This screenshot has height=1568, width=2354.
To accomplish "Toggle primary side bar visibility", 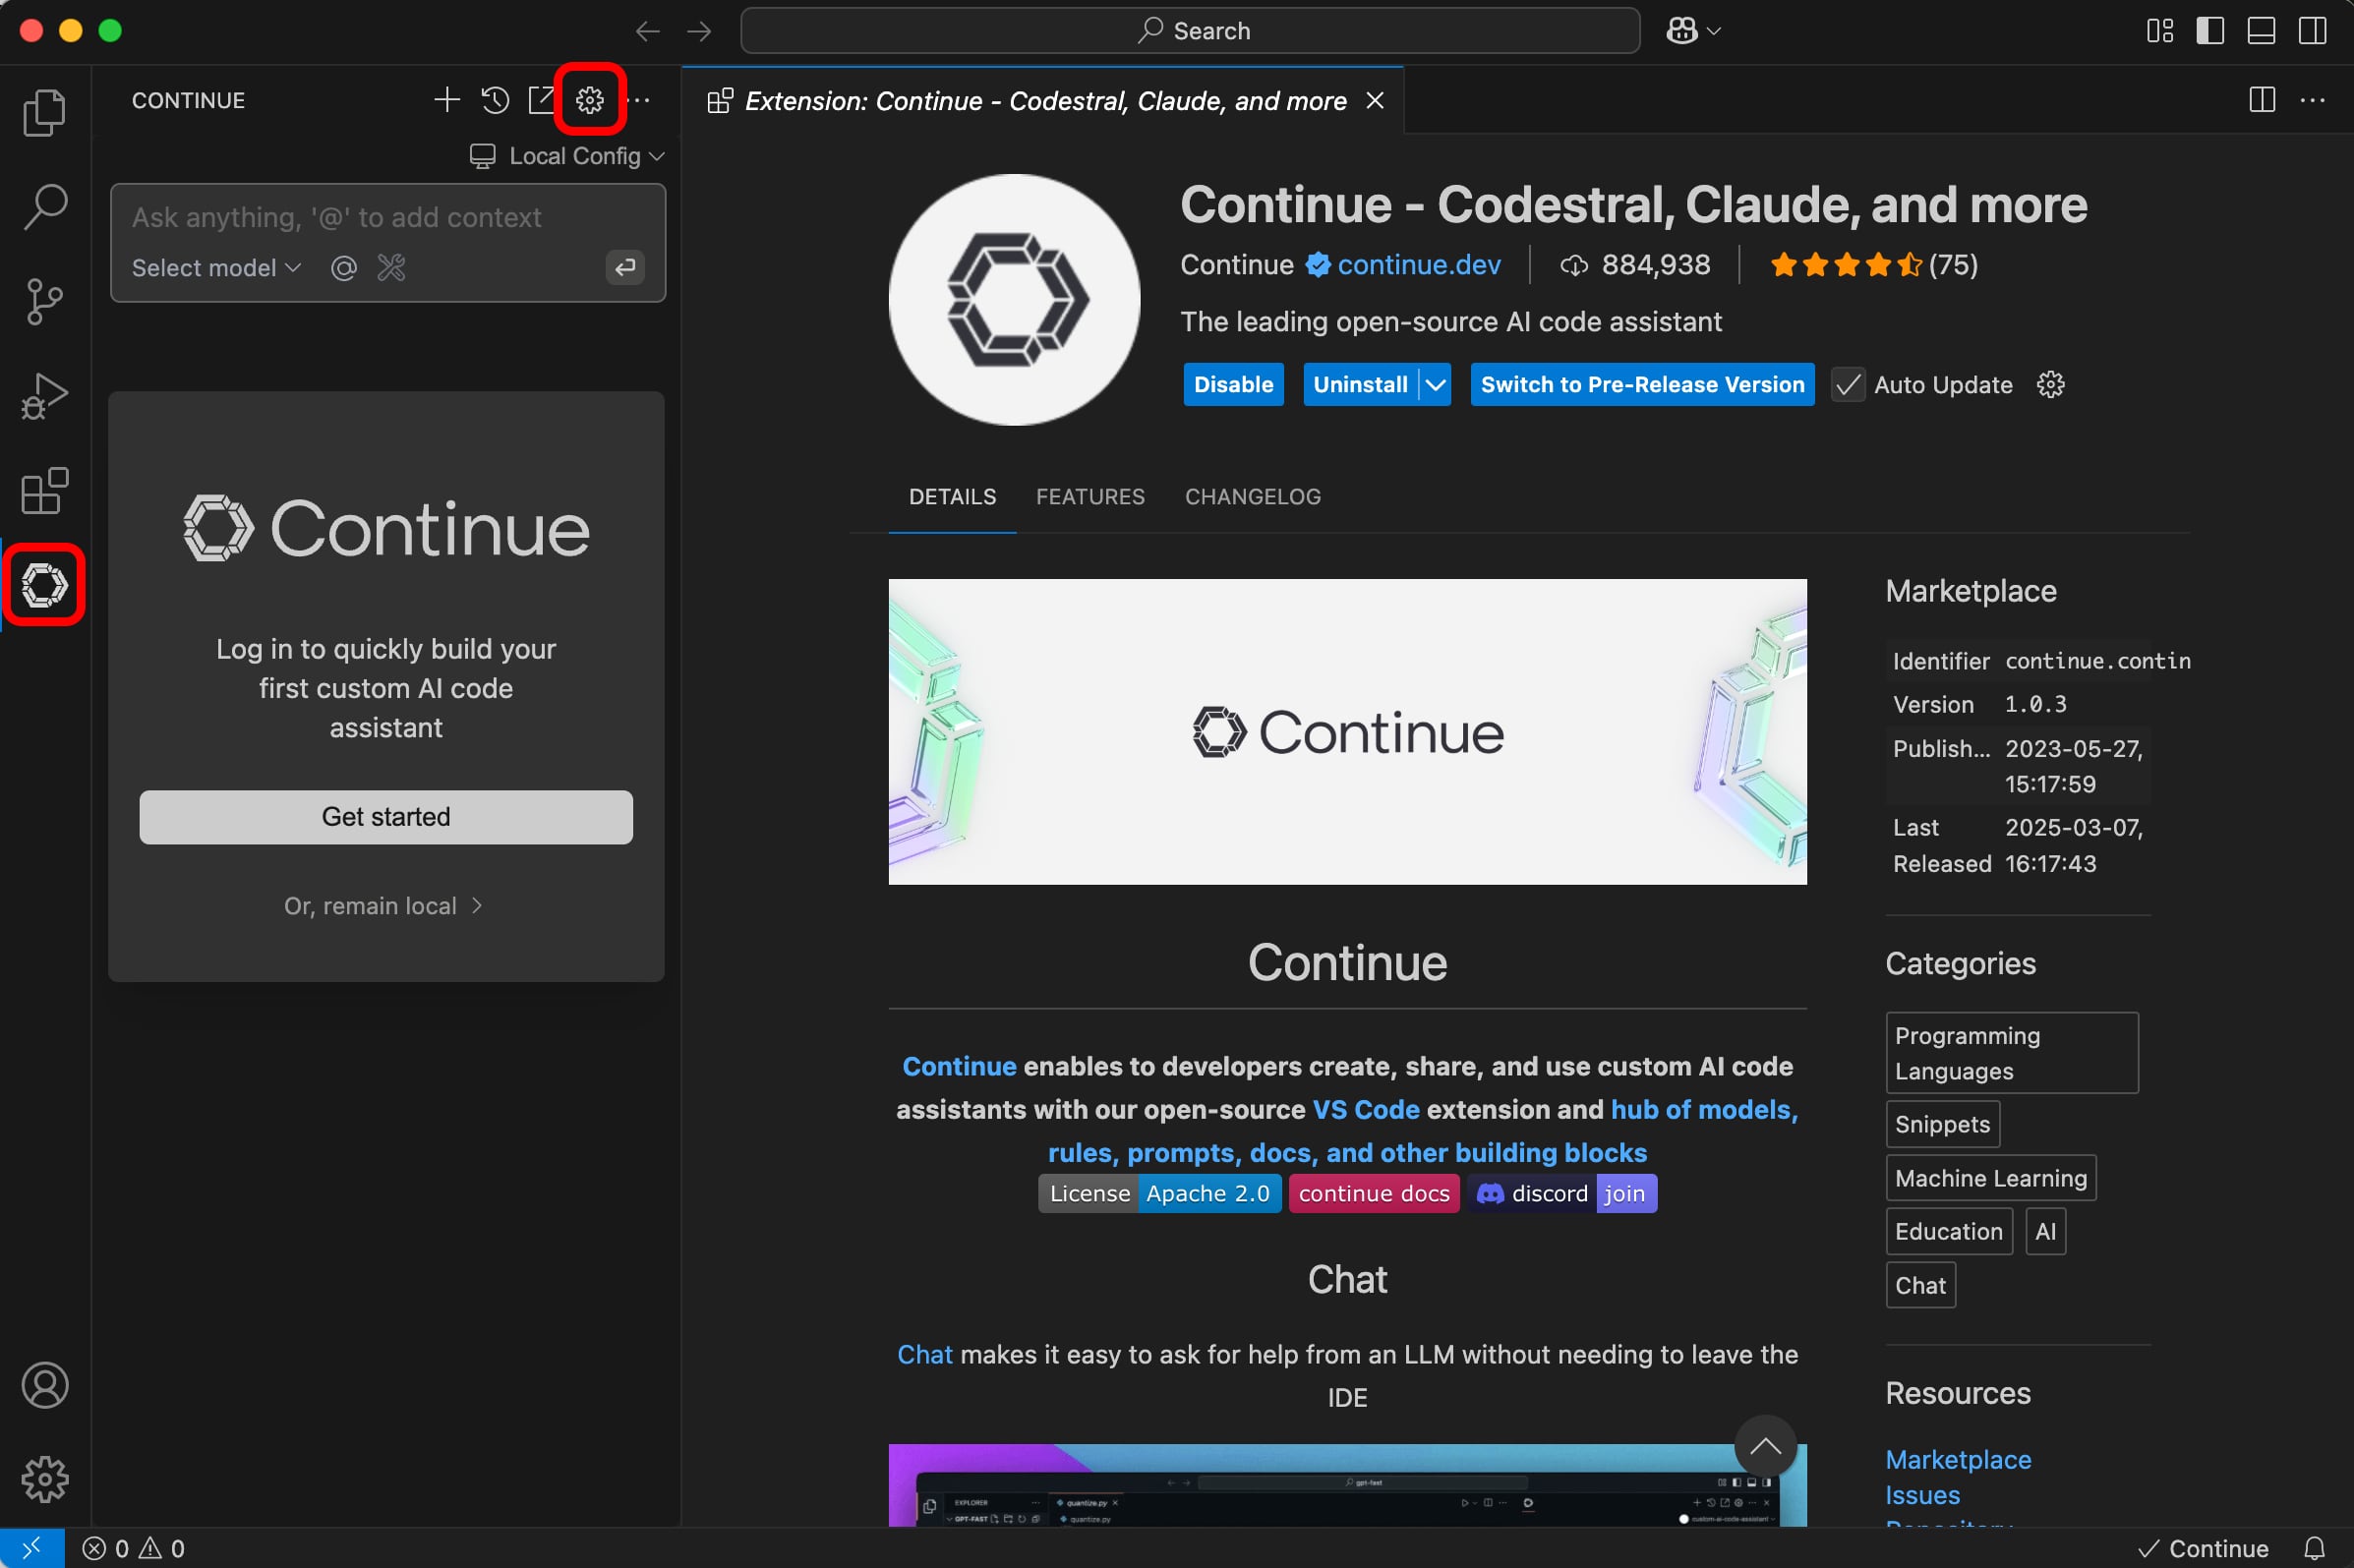I will click(x=2210, y=31).
